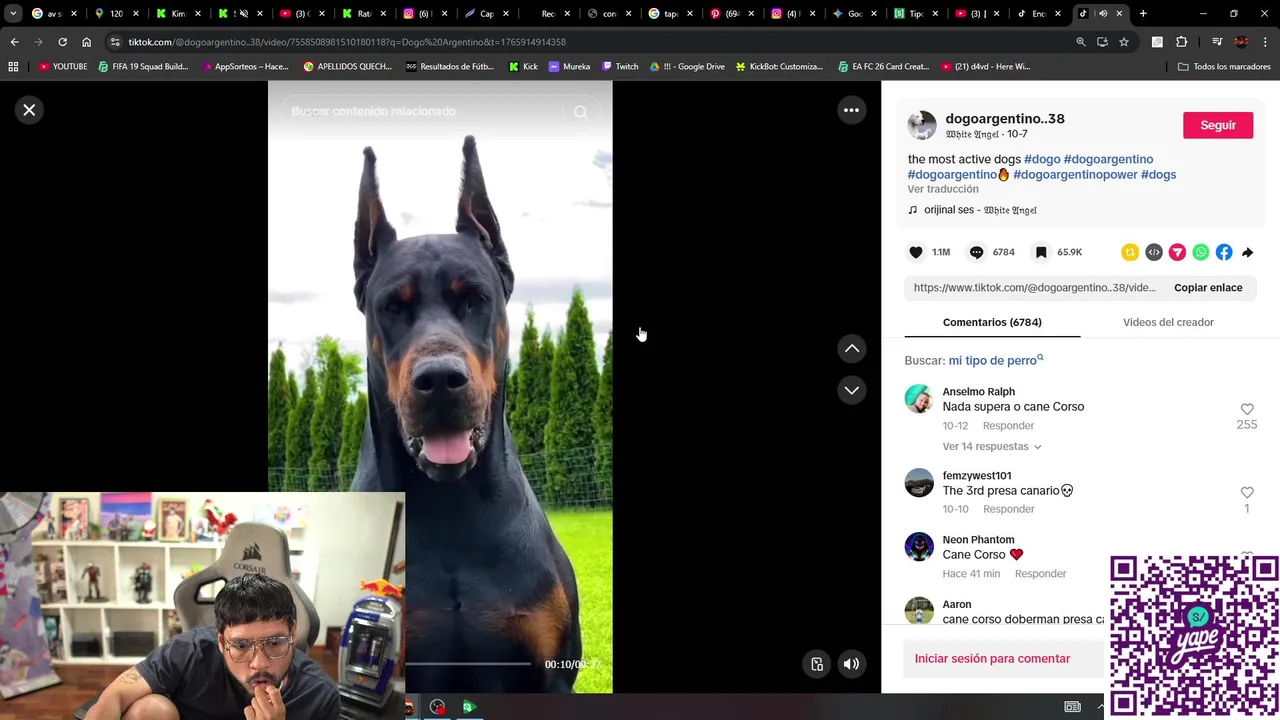Click the browser address bar URL
The width and height of the screenshot is (1280, 720).
click(346, 42)
